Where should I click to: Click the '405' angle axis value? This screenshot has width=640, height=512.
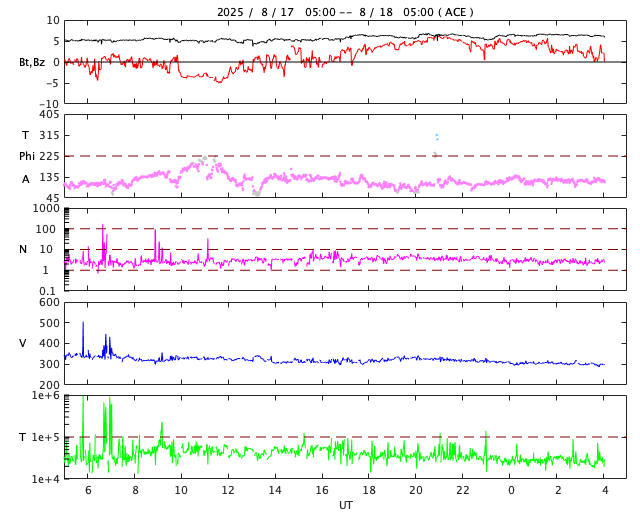pos(49,115)
